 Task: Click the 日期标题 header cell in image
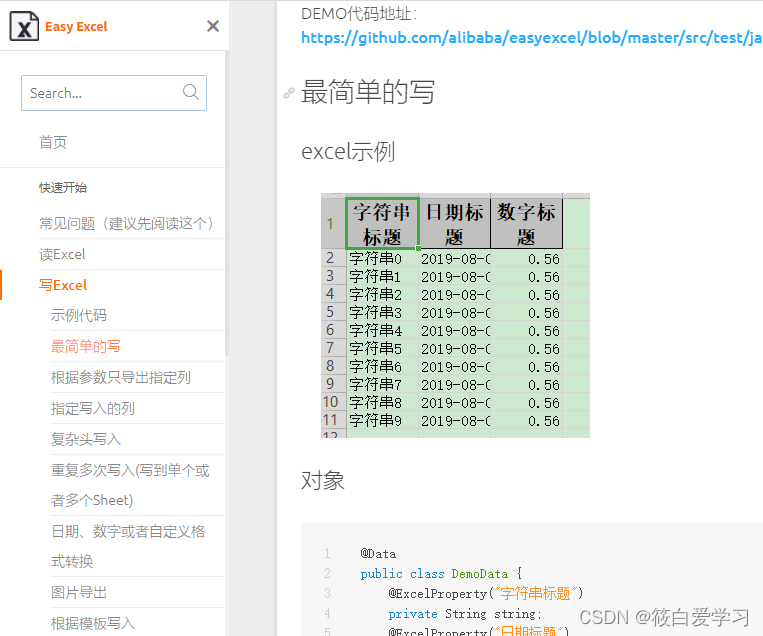coord(454,224)
